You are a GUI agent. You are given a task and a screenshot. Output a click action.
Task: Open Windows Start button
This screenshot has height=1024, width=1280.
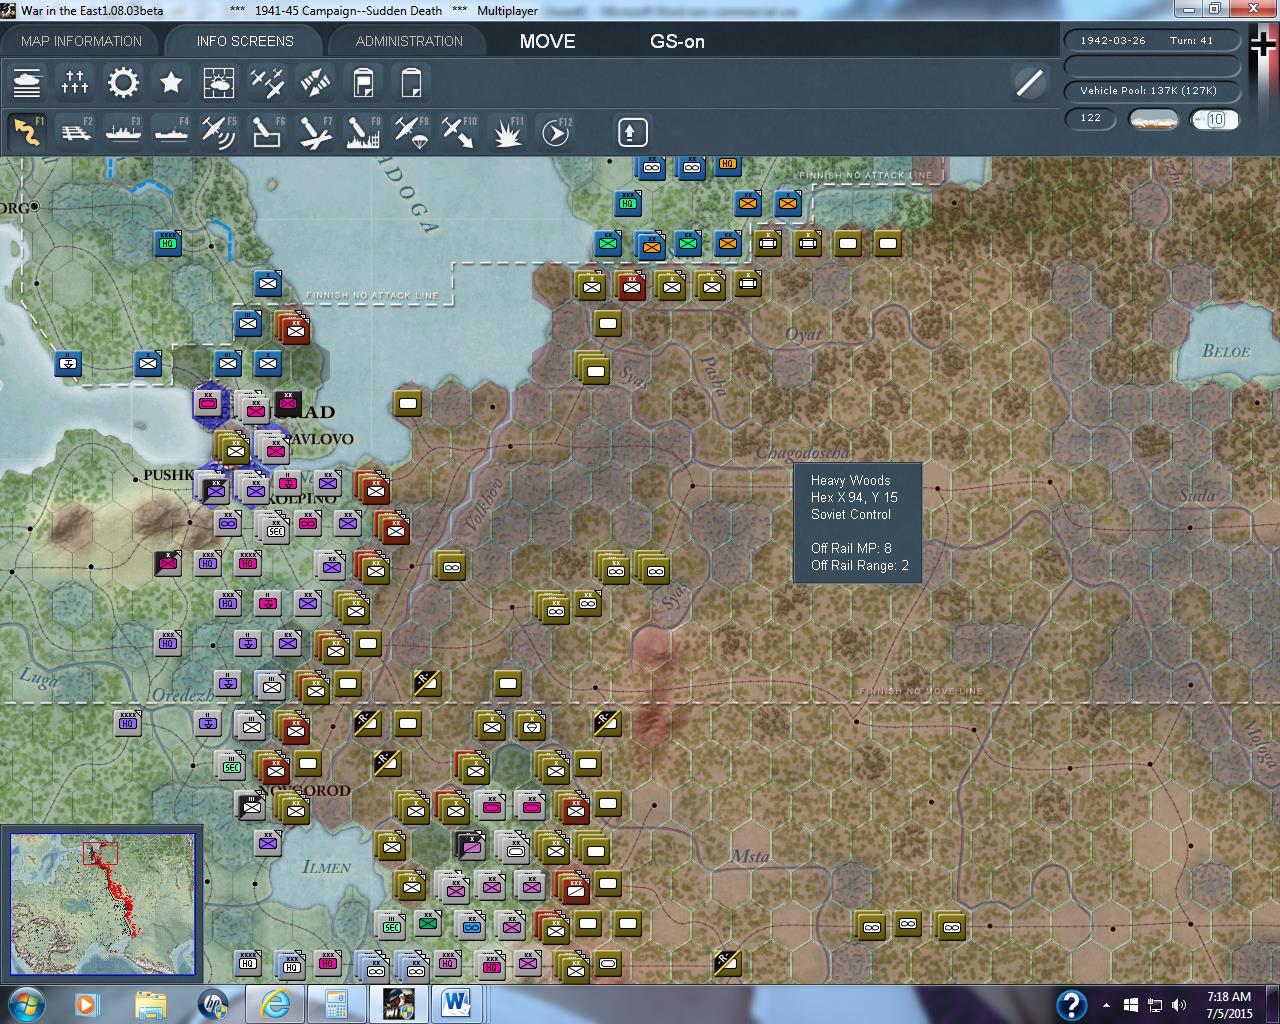coord(25,1003)
